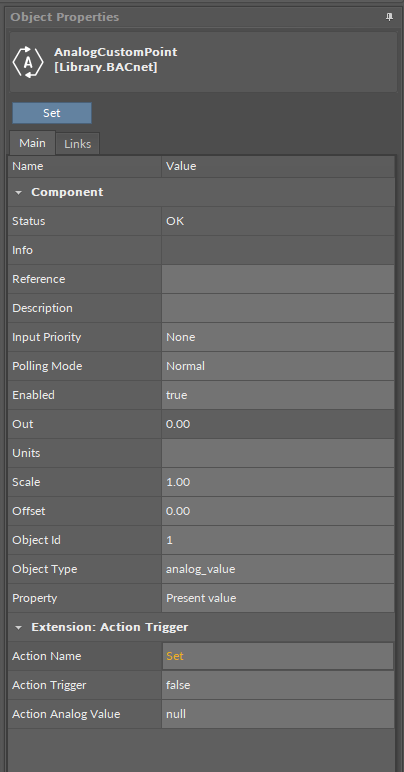Toggle the panel pin icon
Image resolution: width=404 pixels, height=772 pixels.
click(389, 17)
